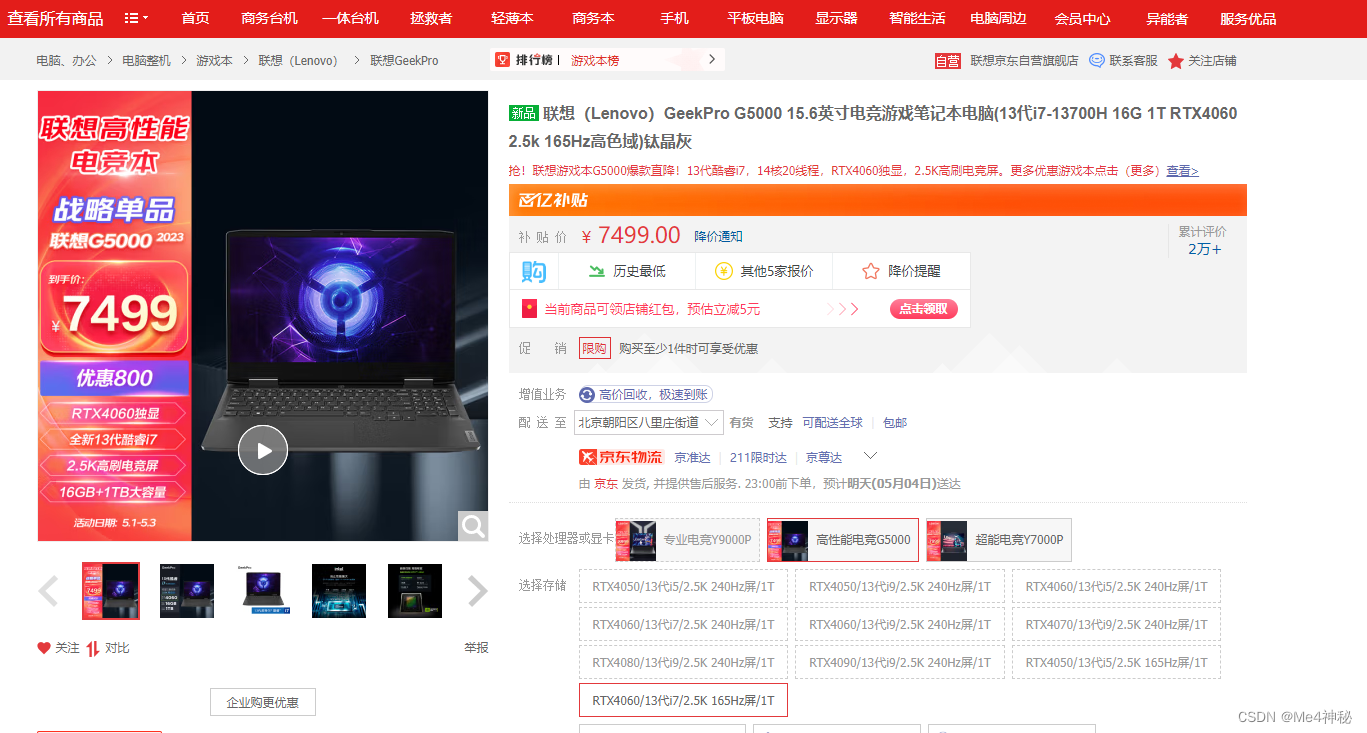Click the 2万+ review count
The height and width of the screenshot is (733, 1367).
(1204, 249)
